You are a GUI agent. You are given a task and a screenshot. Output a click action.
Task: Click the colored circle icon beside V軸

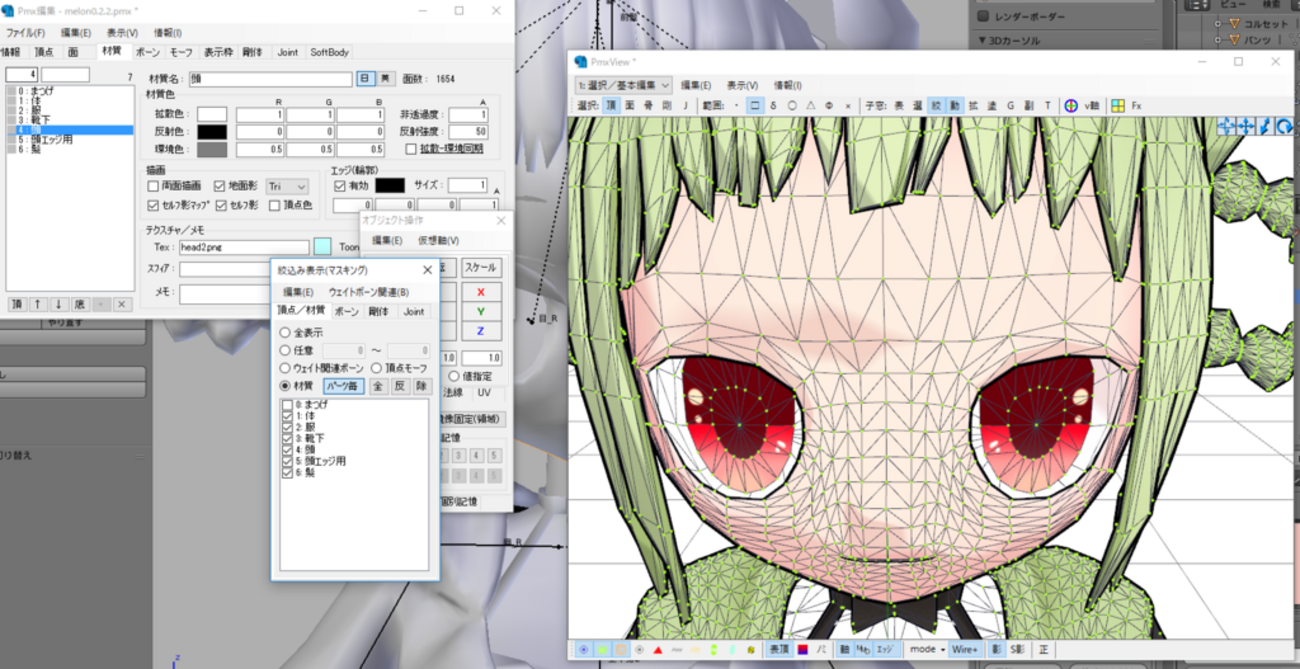[1071, 105]
